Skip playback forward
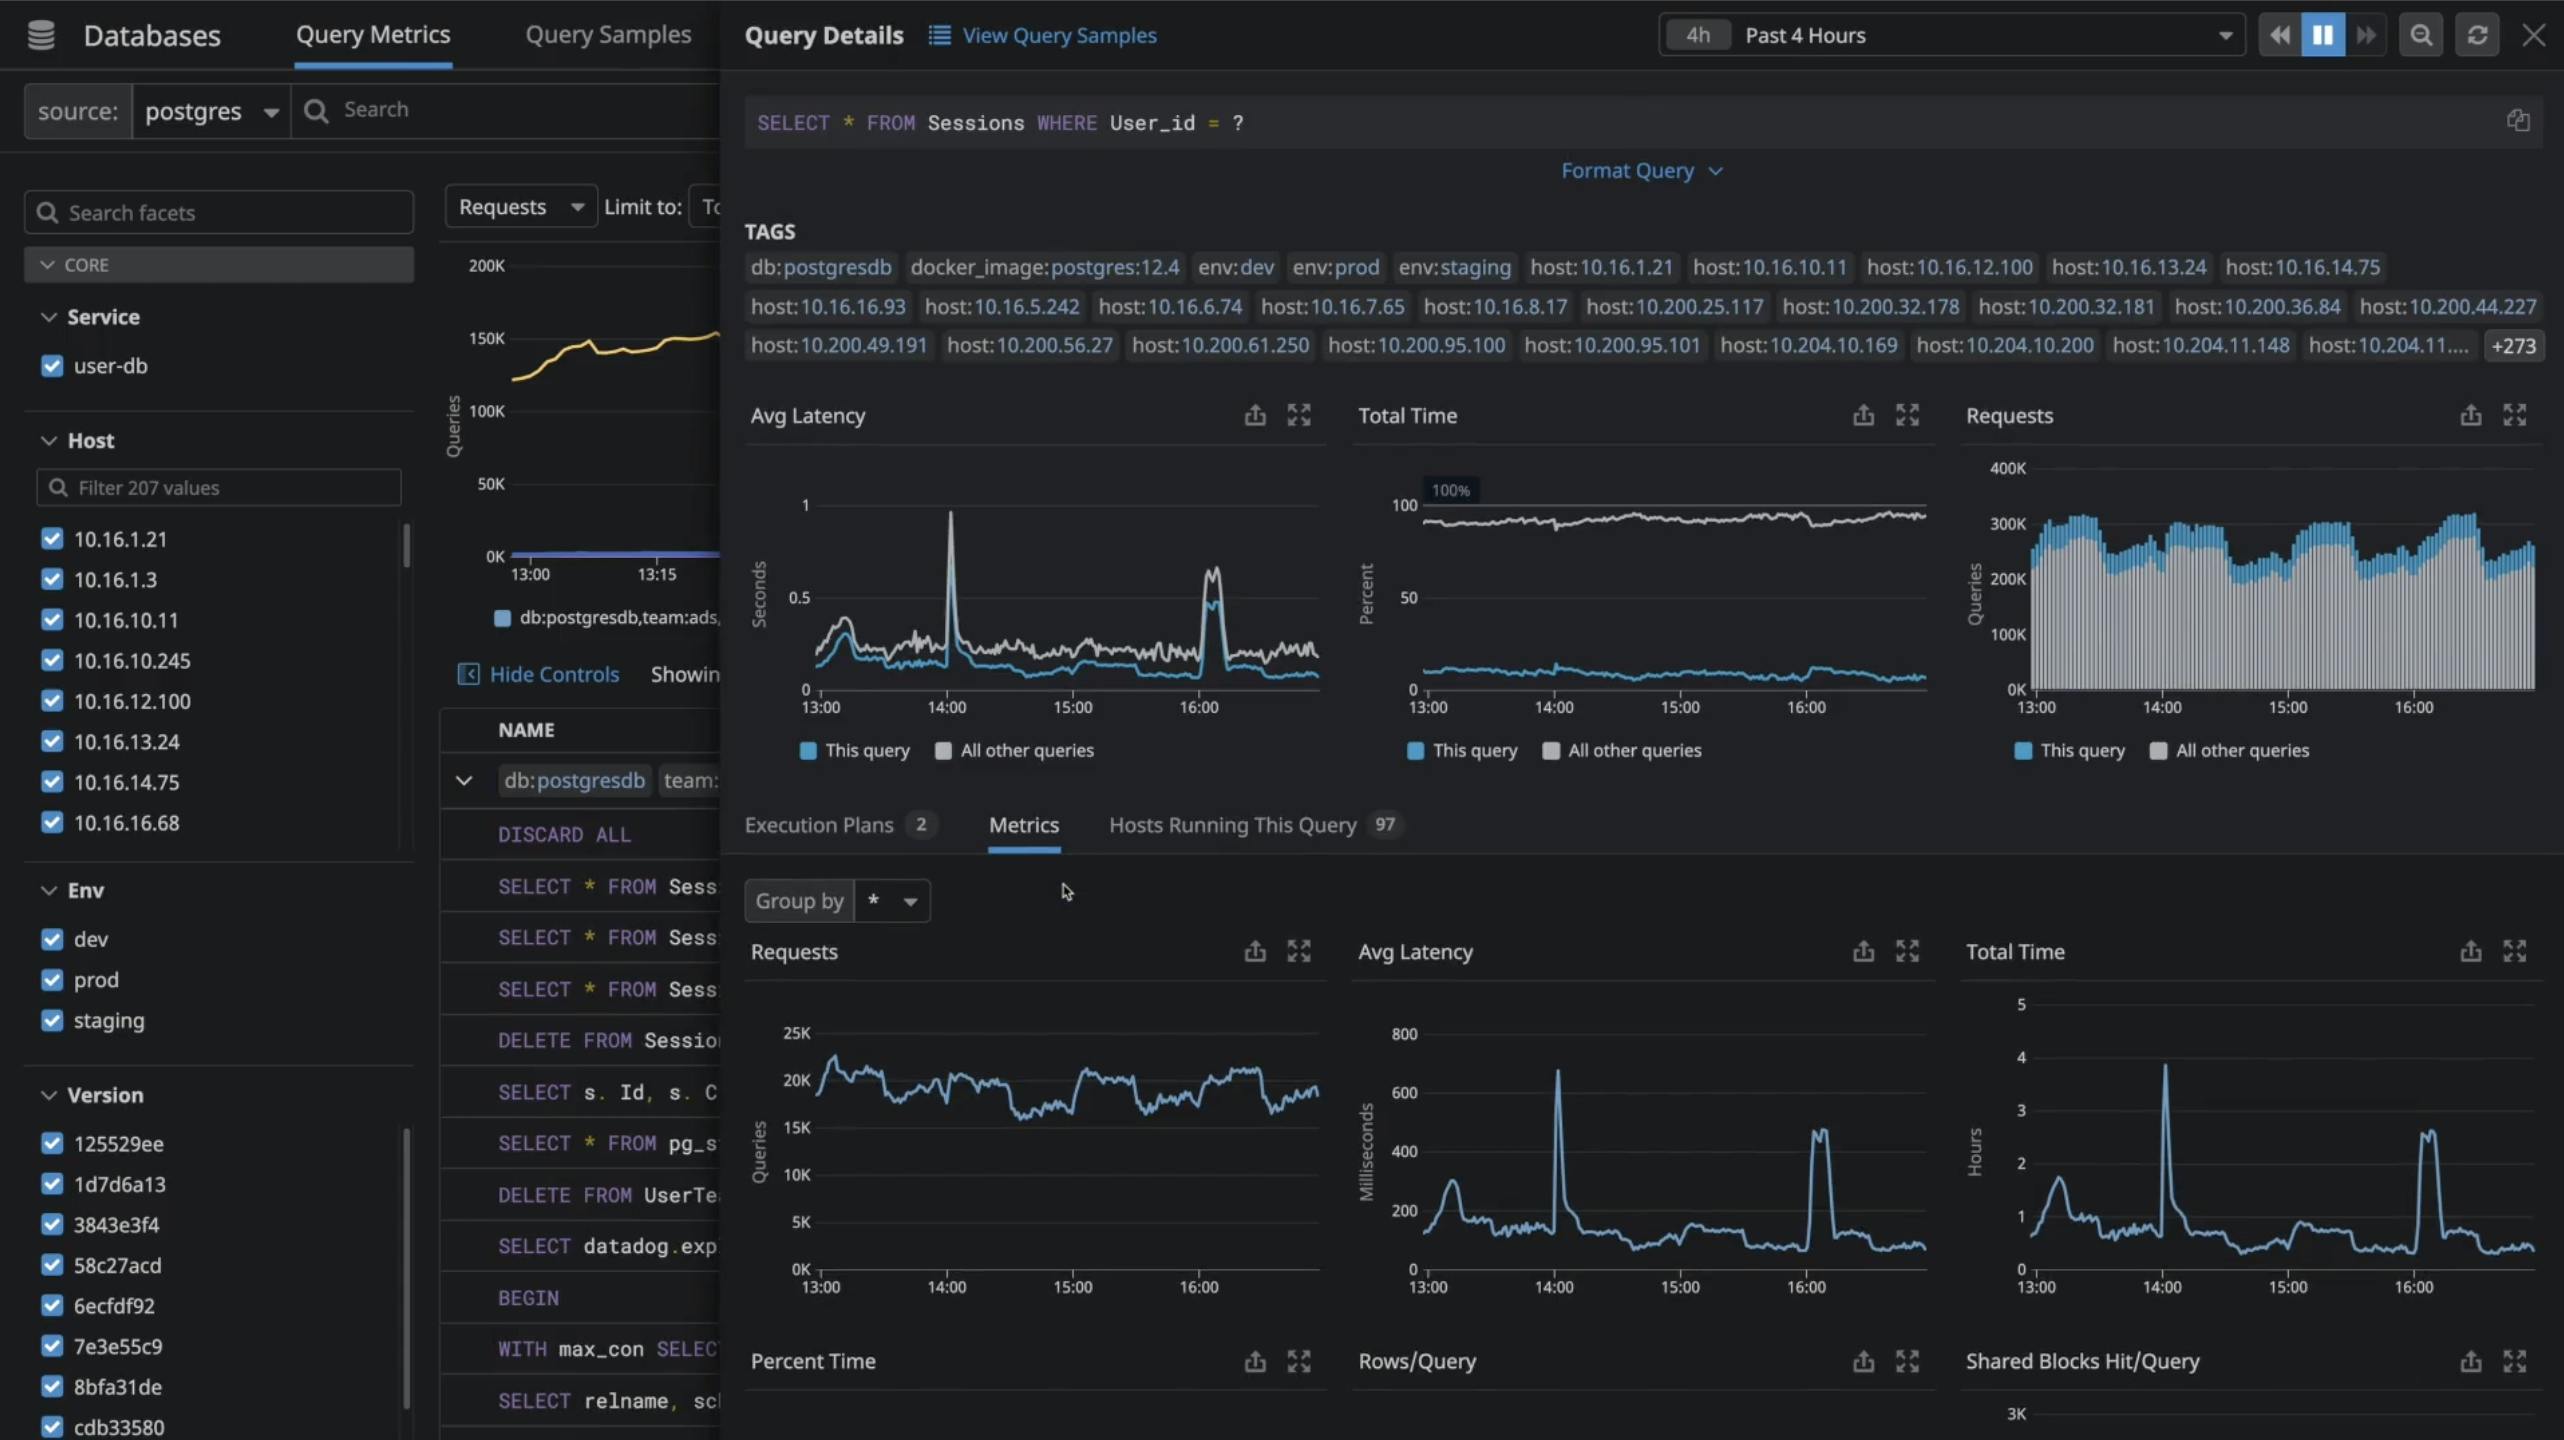This screenshot has width=2564, height=1440. coord(2368,34)
